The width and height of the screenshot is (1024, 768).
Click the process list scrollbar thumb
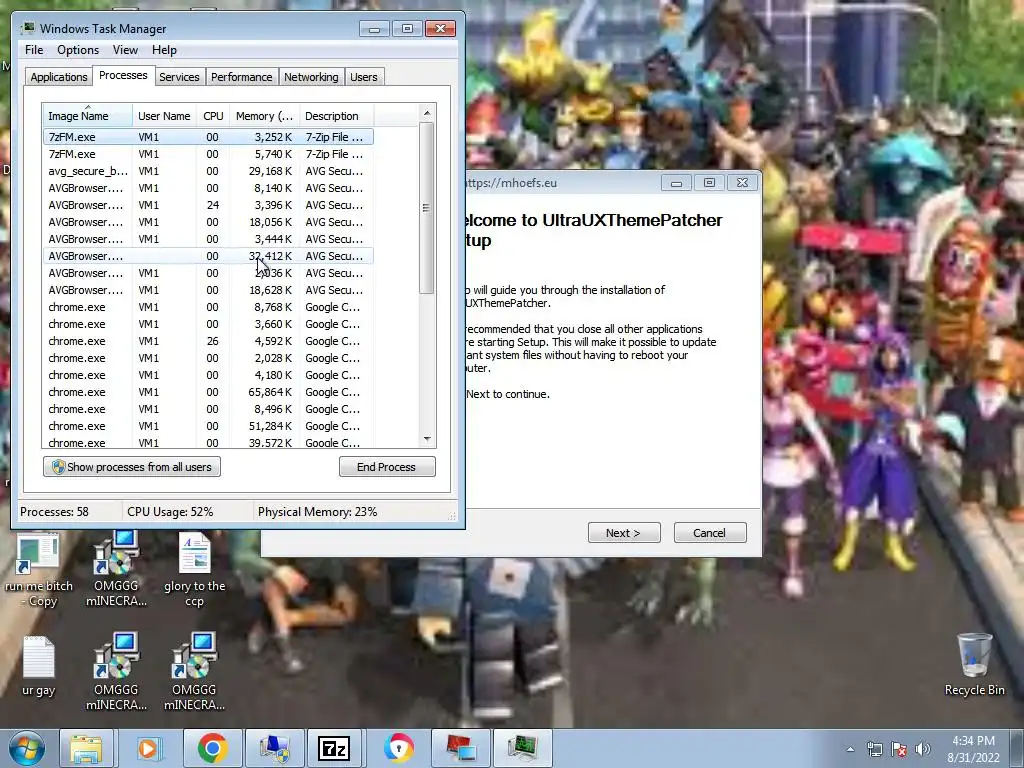(x=426, y=208)
